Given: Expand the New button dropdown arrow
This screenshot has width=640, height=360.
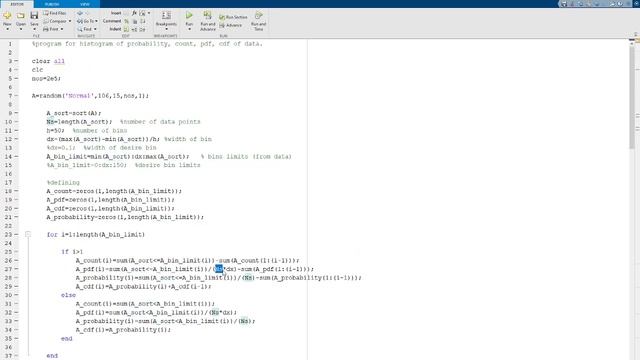Looking at the screenshot, I should coord(7,29).
